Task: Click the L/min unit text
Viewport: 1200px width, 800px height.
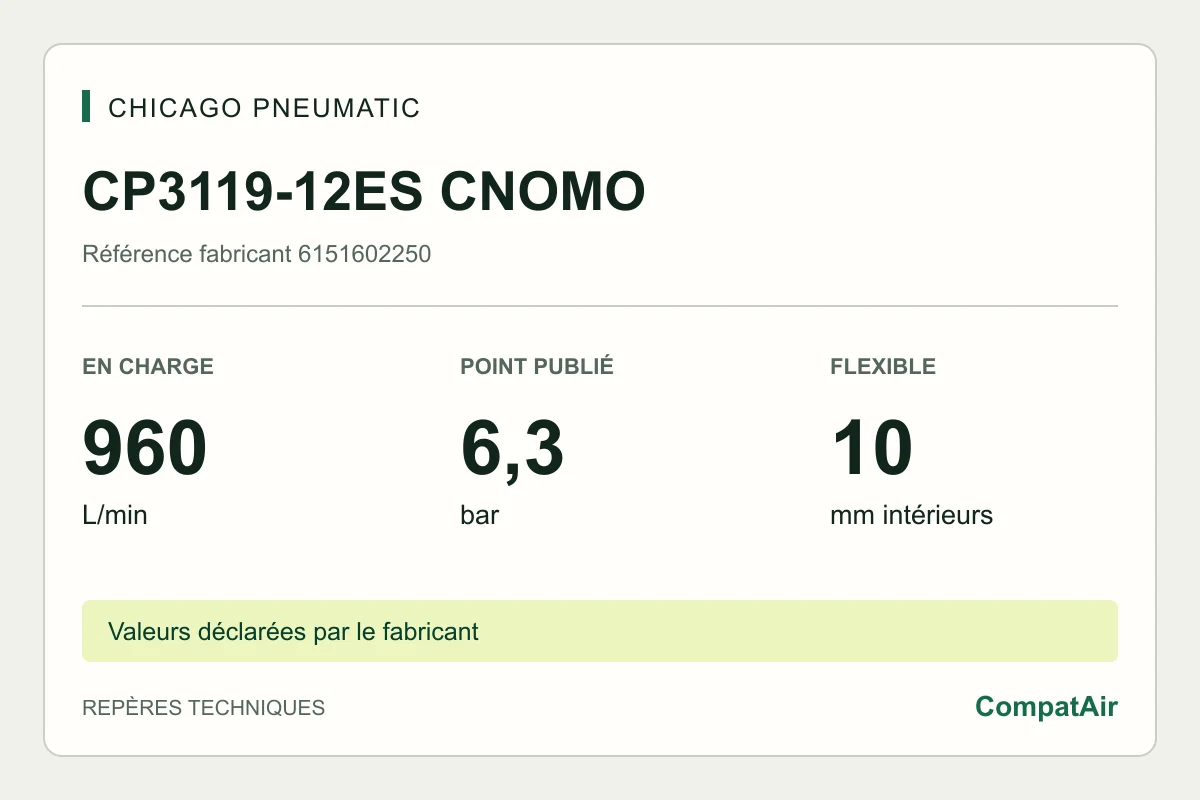Action: click(x=114, y=516)
